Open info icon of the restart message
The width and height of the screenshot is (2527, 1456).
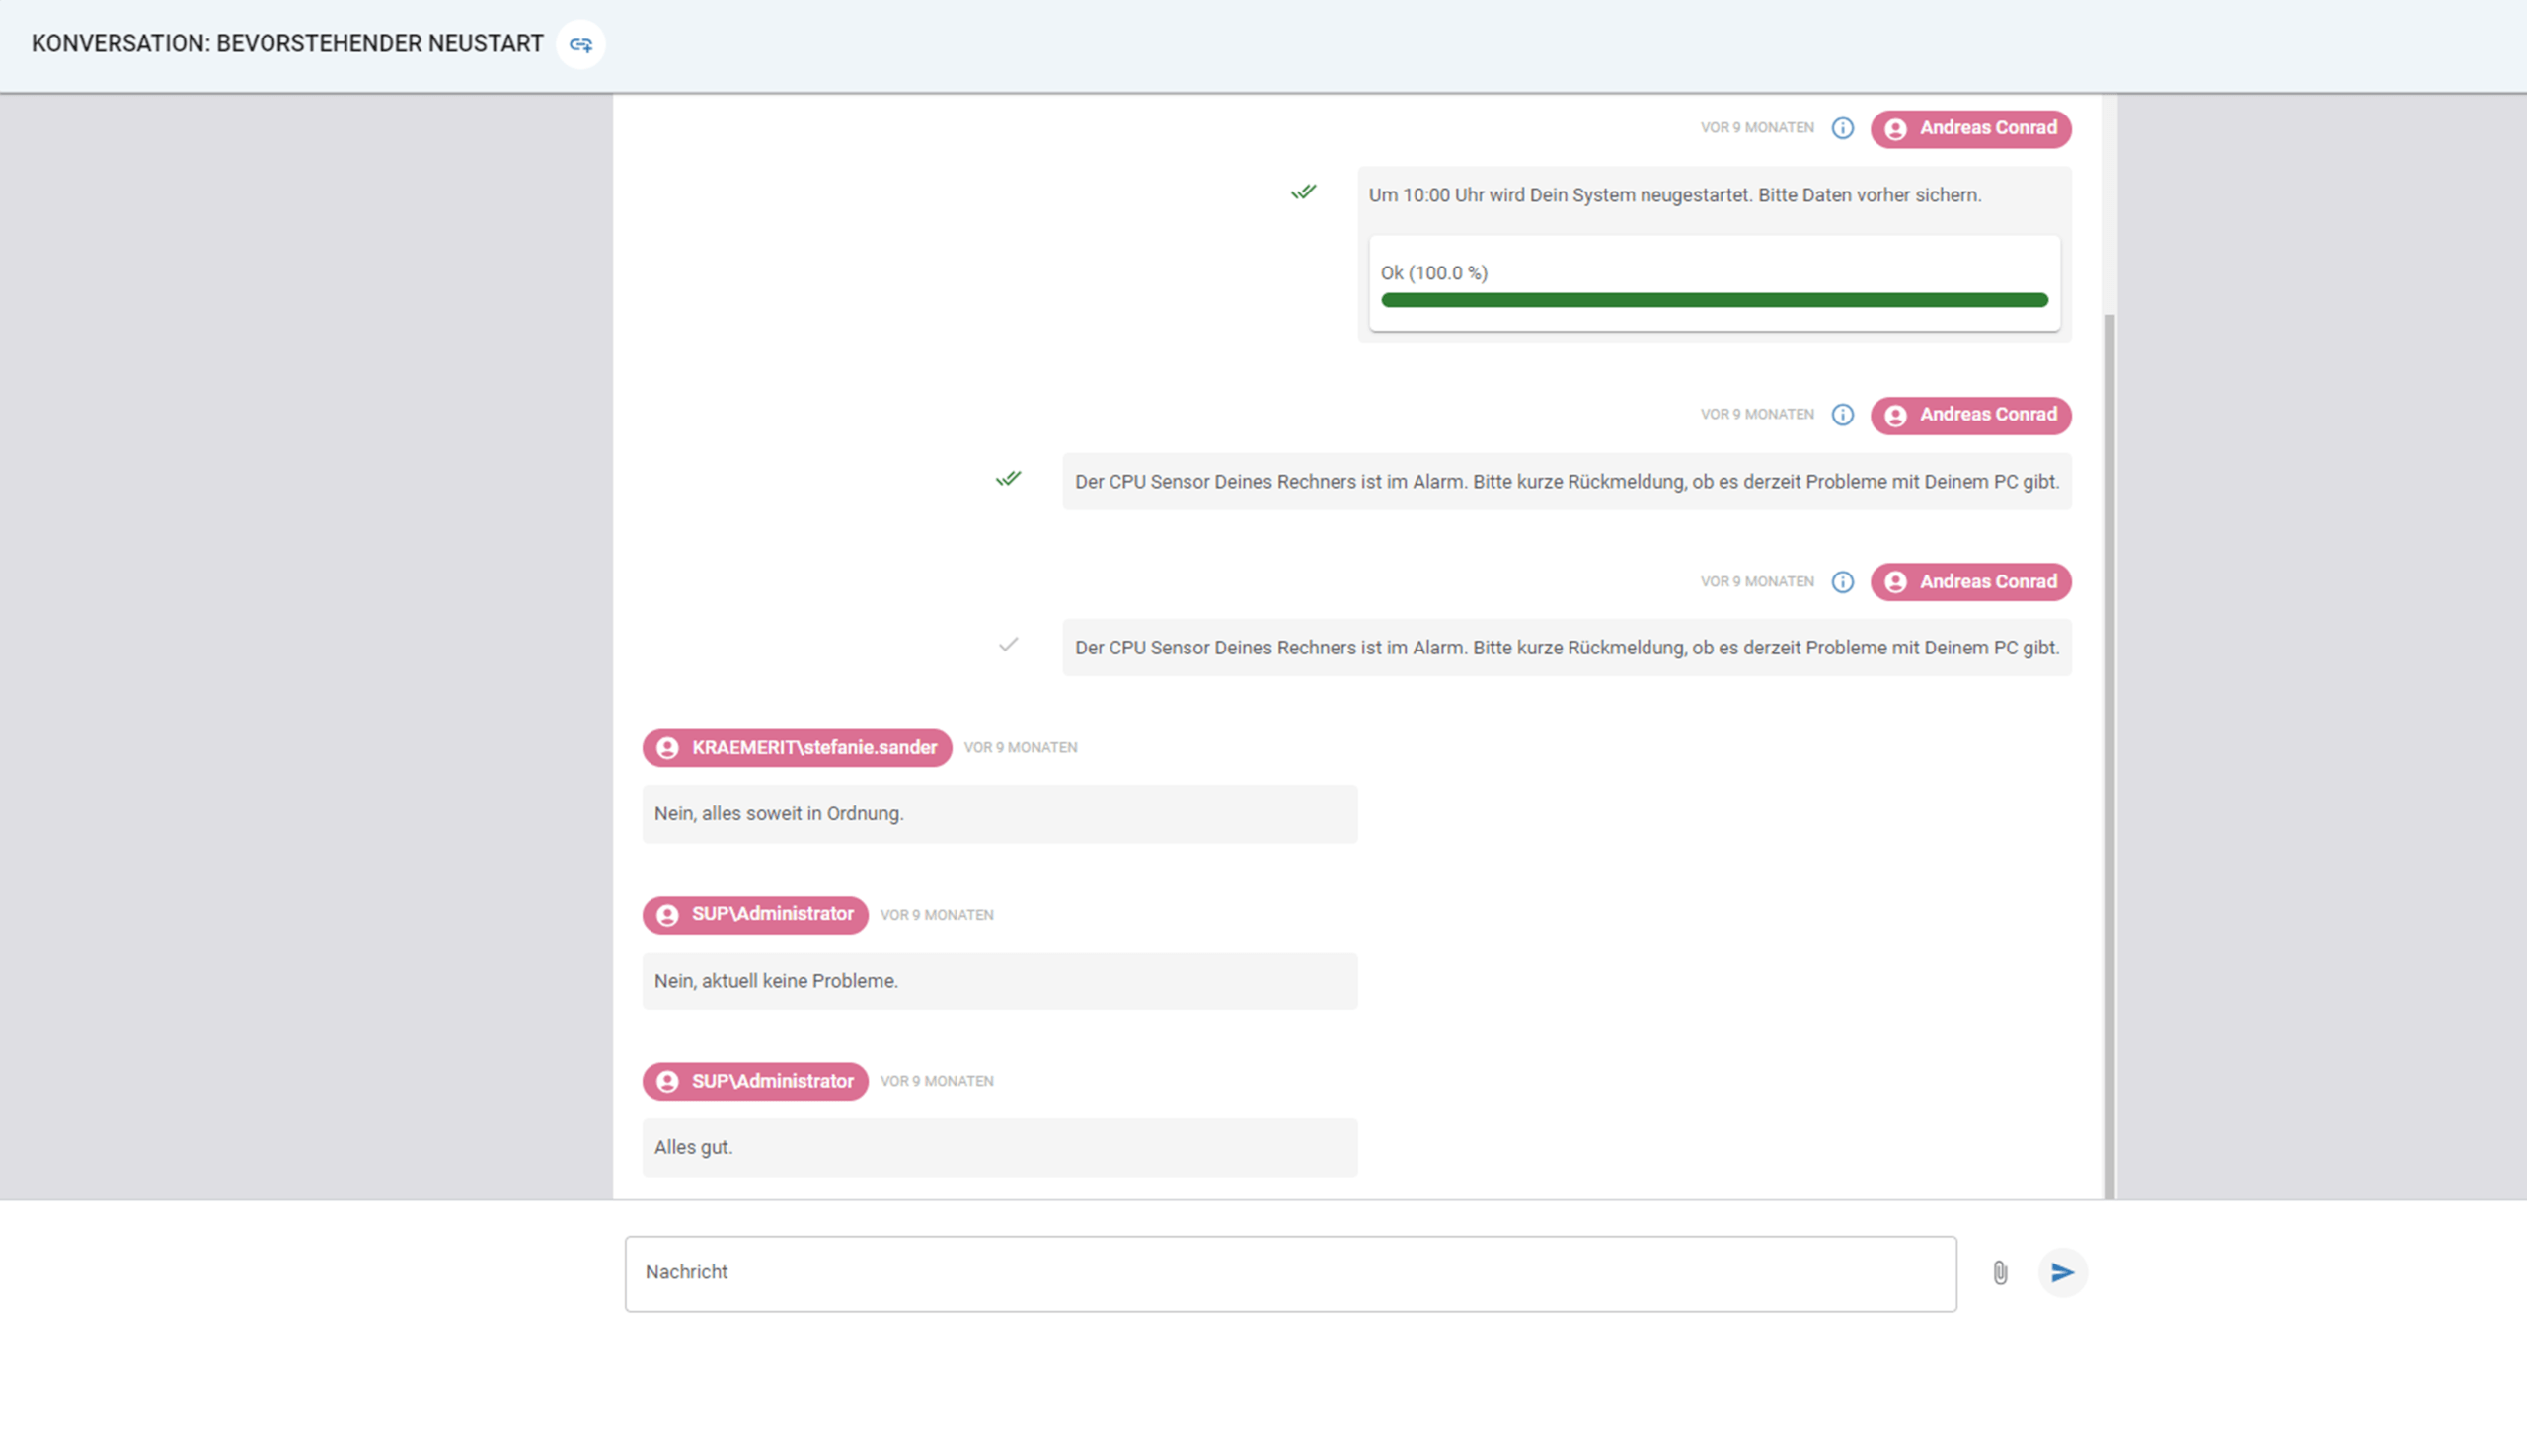(1842, 128)
